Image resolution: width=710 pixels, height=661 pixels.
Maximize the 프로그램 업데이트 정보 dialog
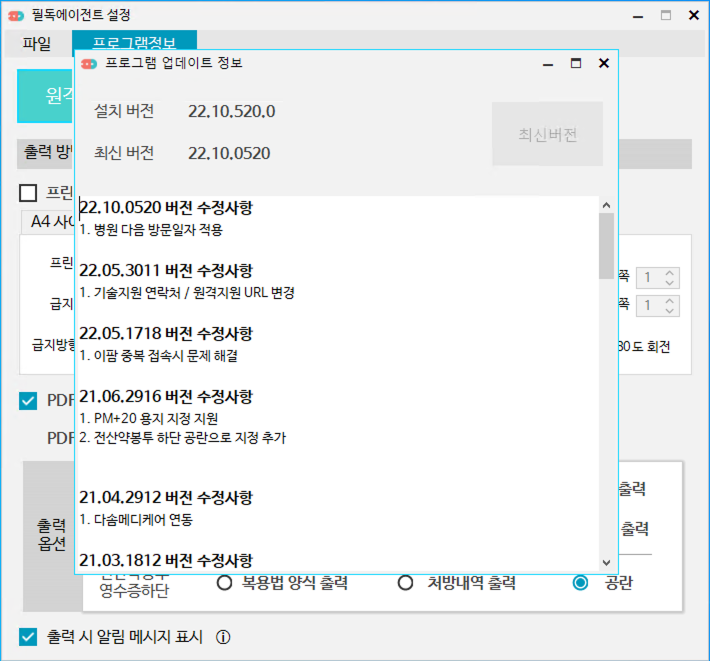pos(576,63)
